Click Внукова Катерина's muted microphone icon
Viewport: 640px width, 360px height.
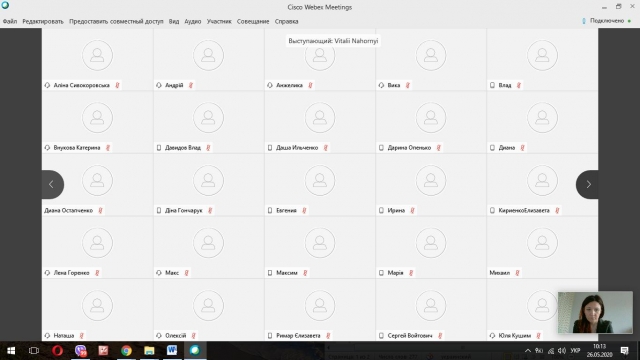pos(108,148)
